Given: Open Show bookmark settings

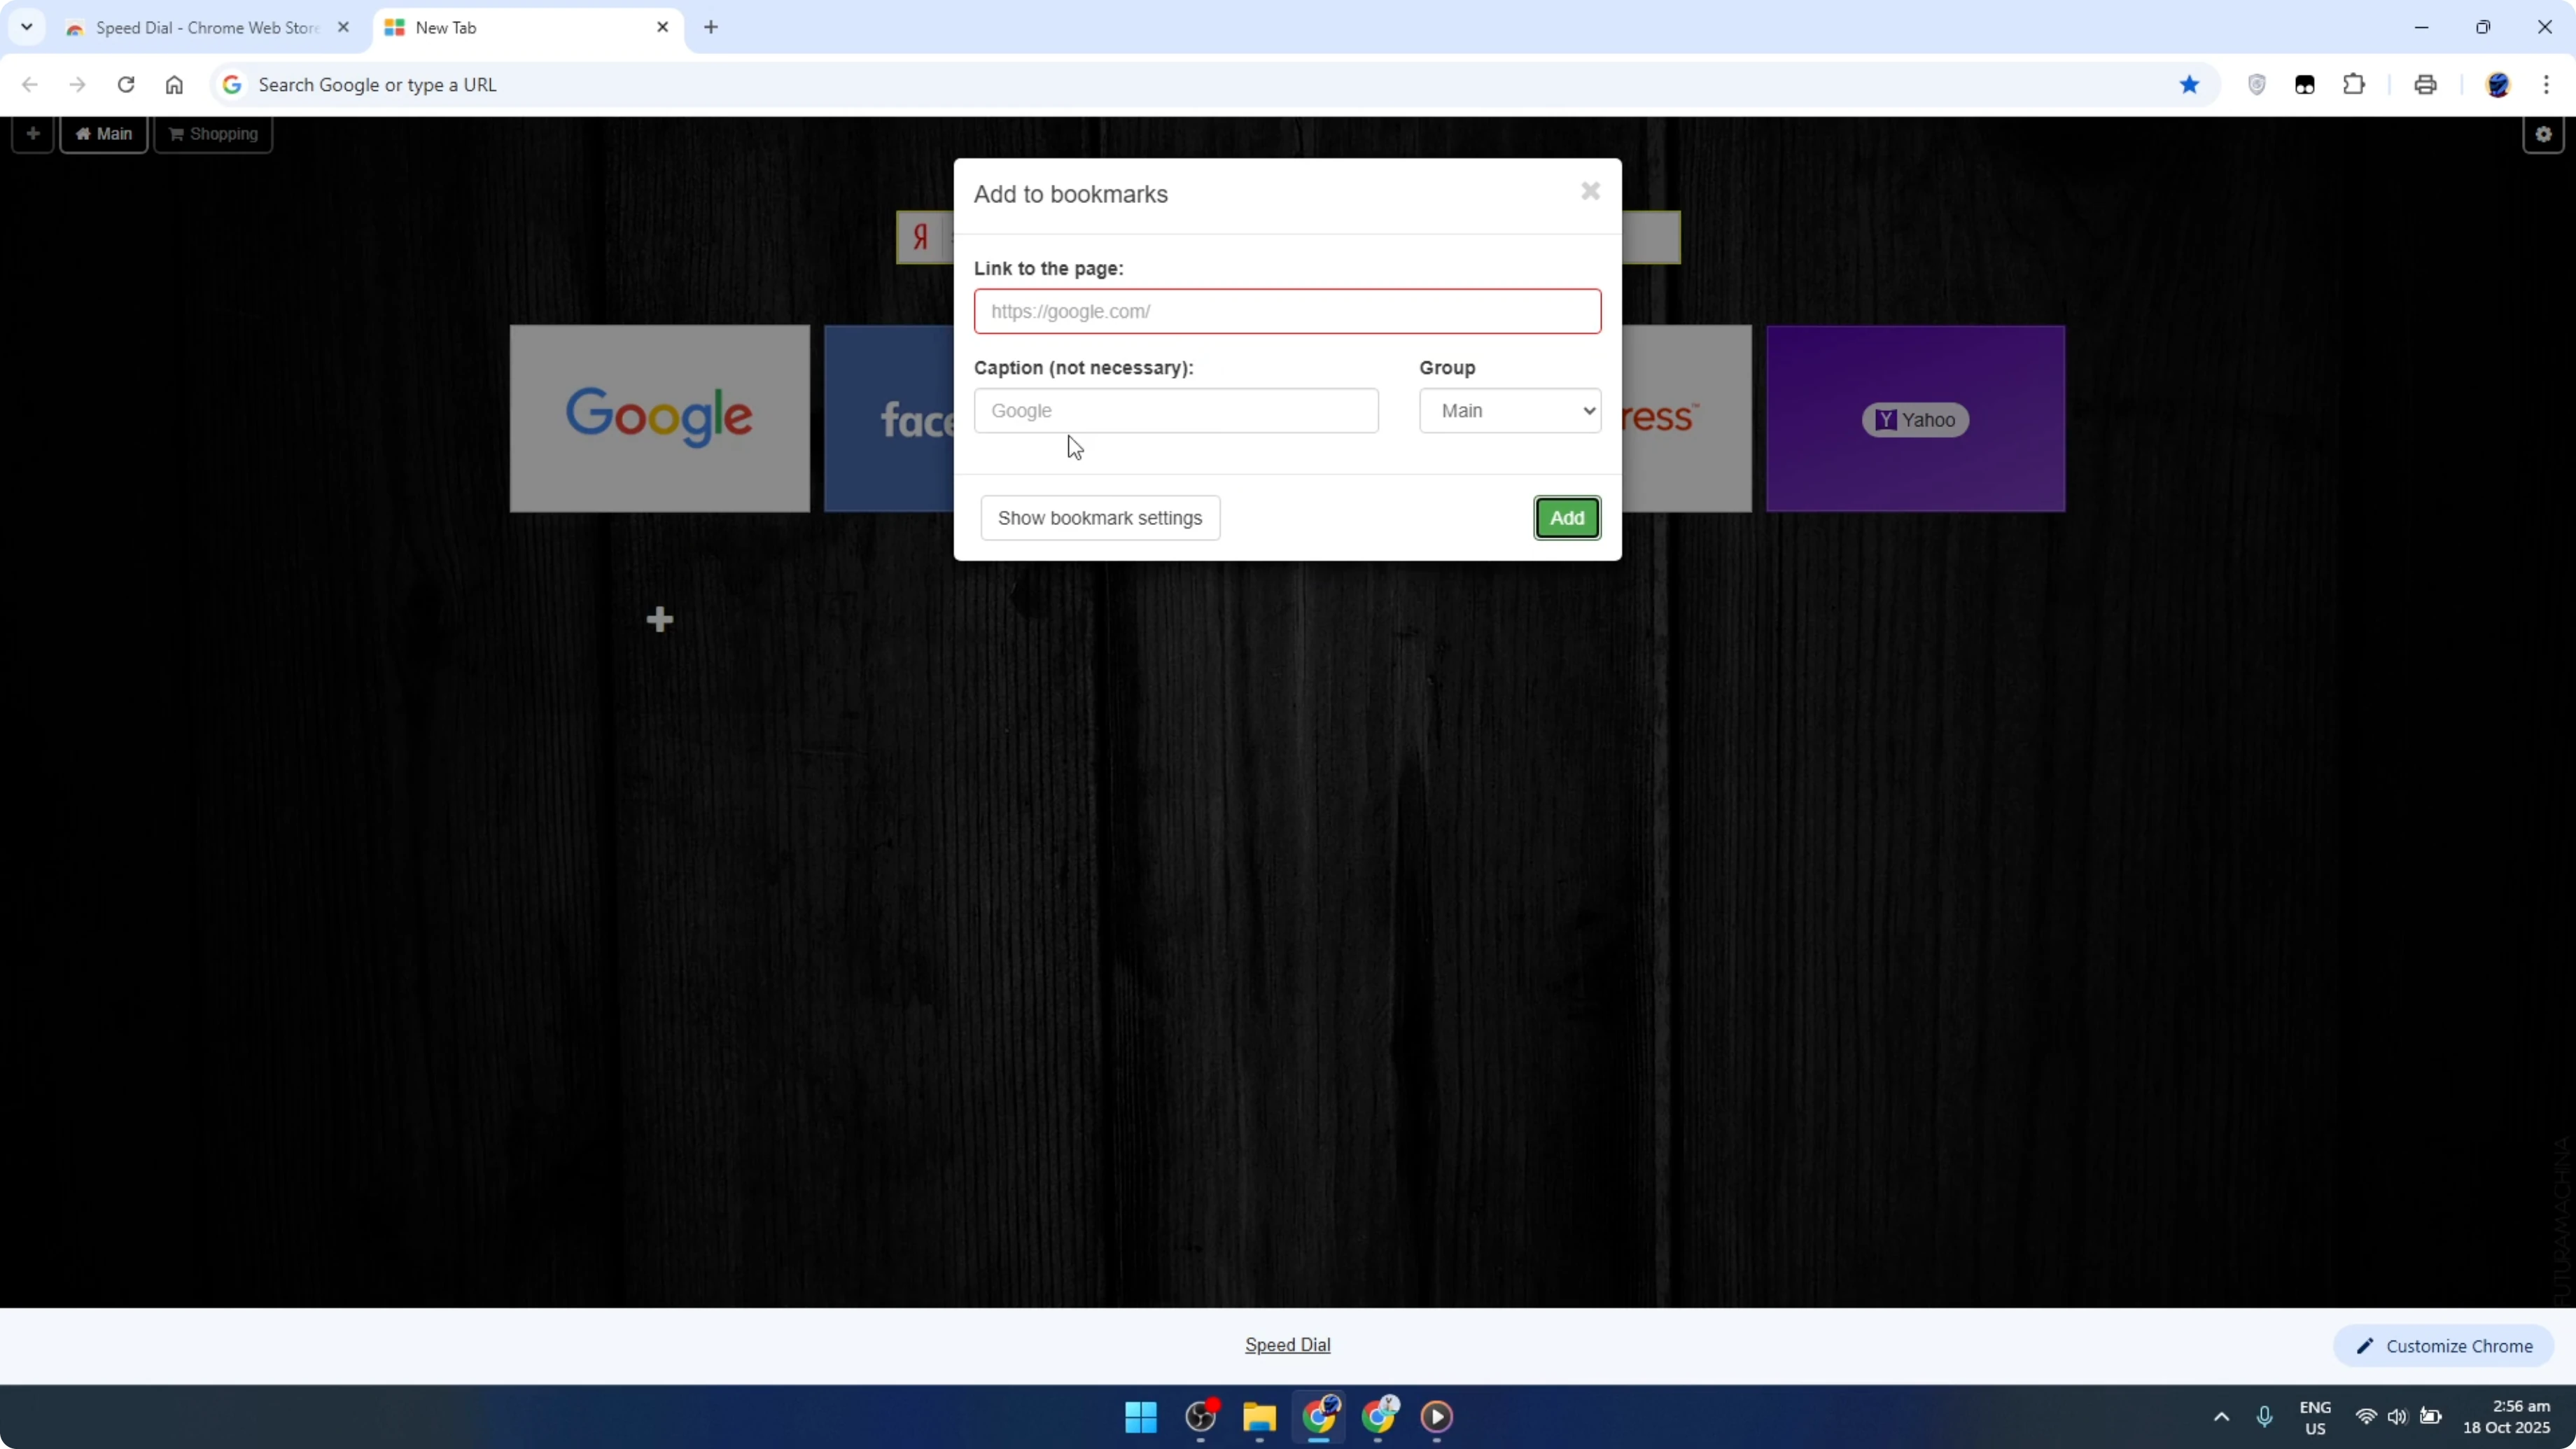Looking at the screenshot, I should (x=1100, y=517).
